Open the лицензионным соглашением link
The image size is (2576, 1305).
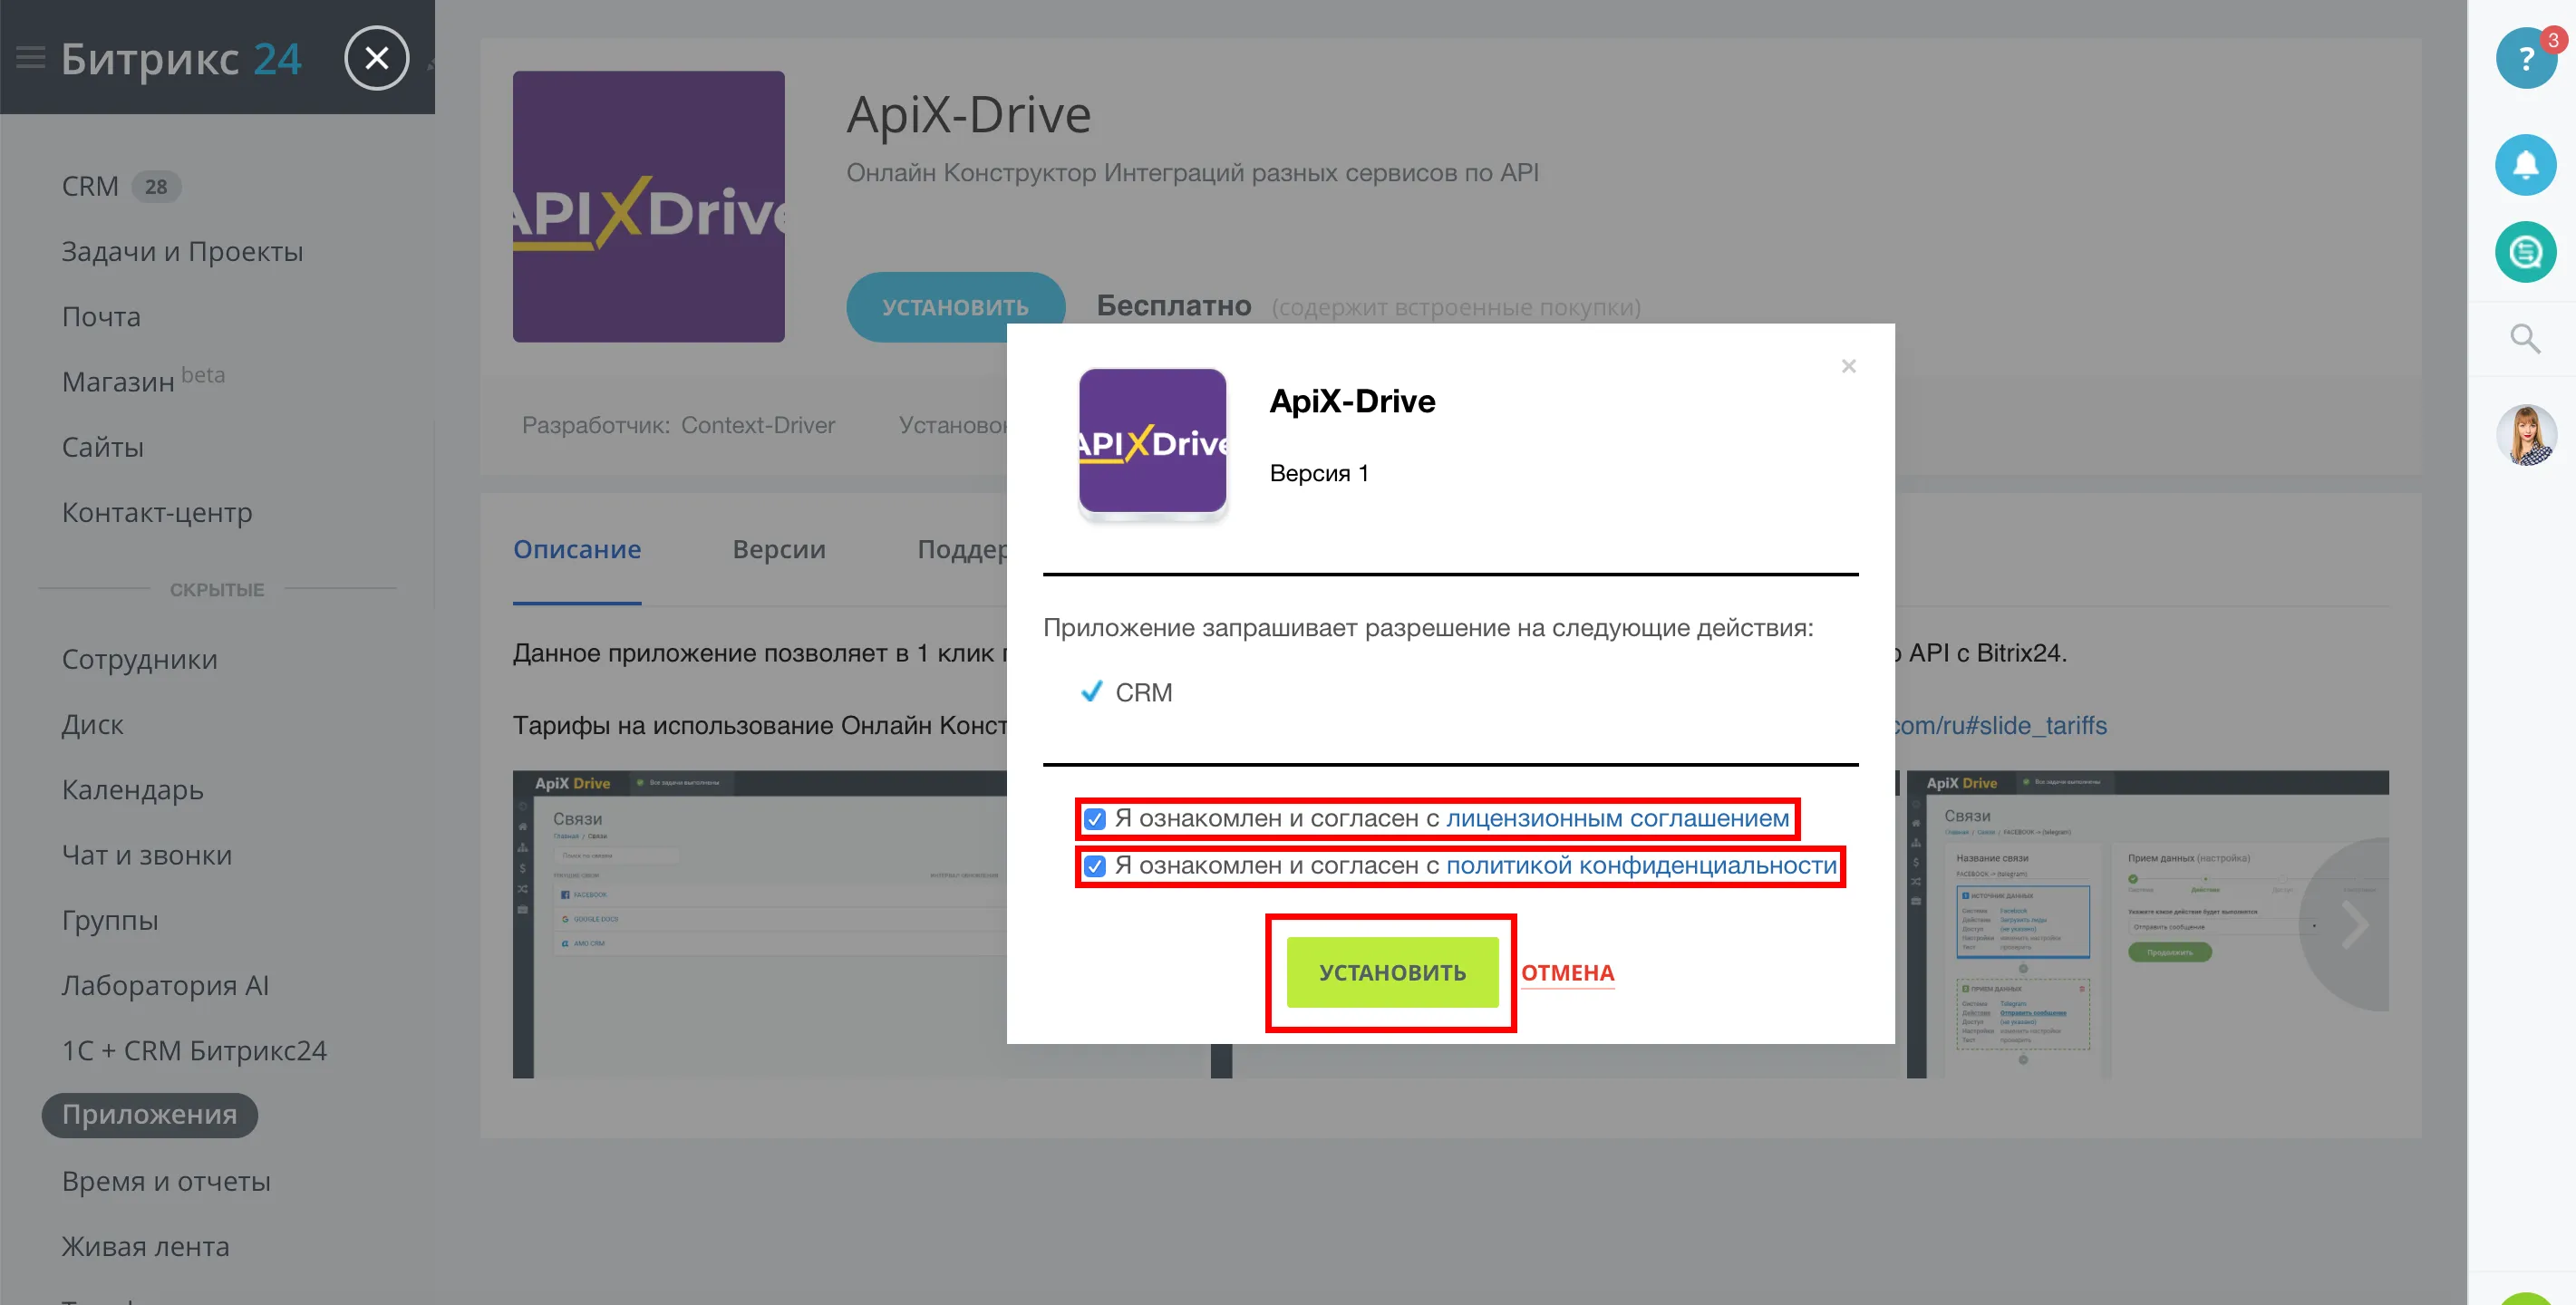click(1617, 819)
